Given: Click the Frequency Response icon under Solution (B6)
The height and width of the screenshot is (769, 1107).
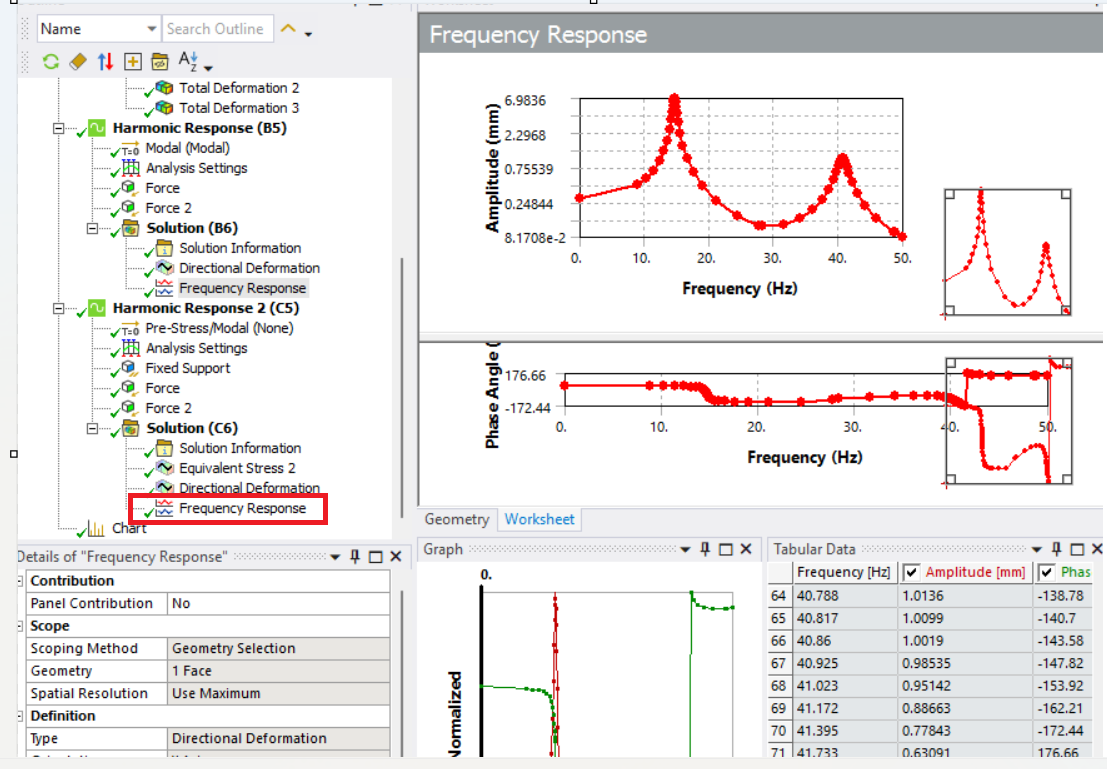Looking at the screenshot, I should coord(164,288).
